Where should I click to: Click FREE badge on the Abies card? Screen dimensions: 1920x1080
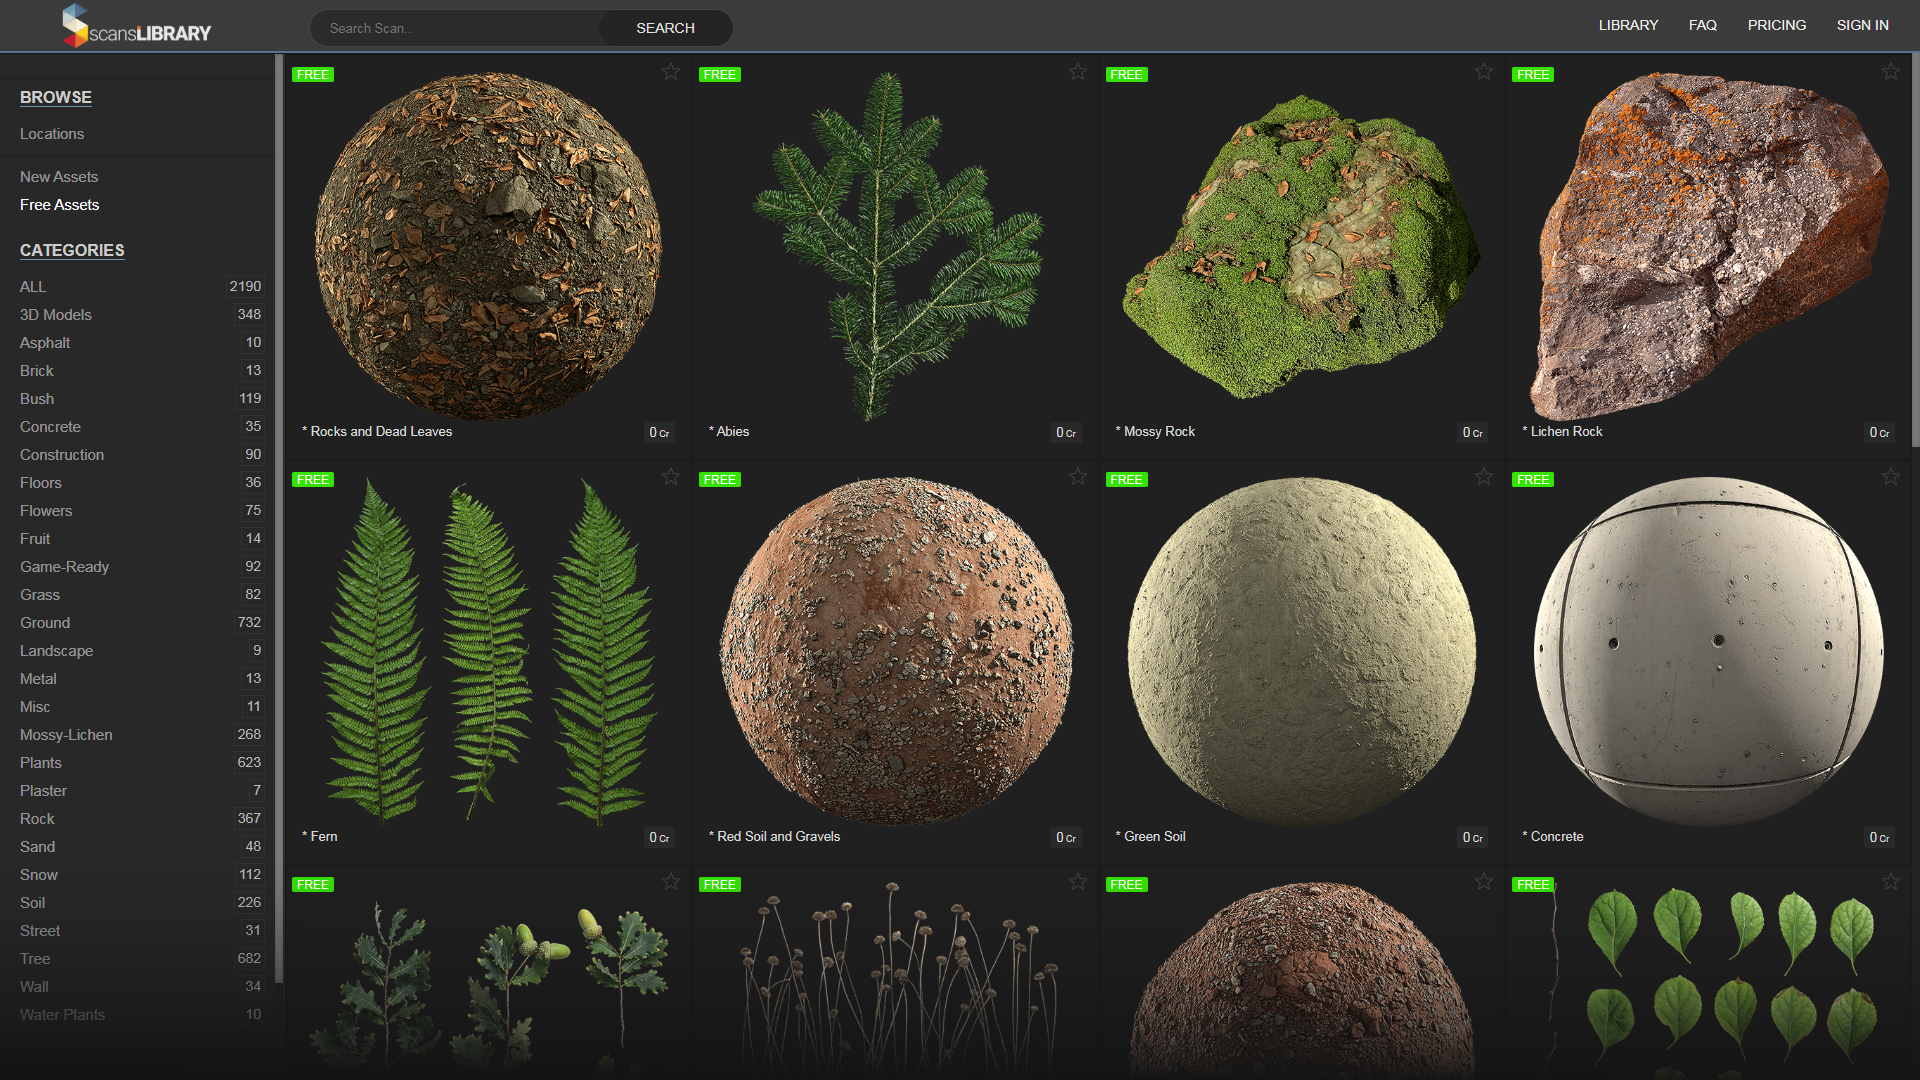click(720, 75)
